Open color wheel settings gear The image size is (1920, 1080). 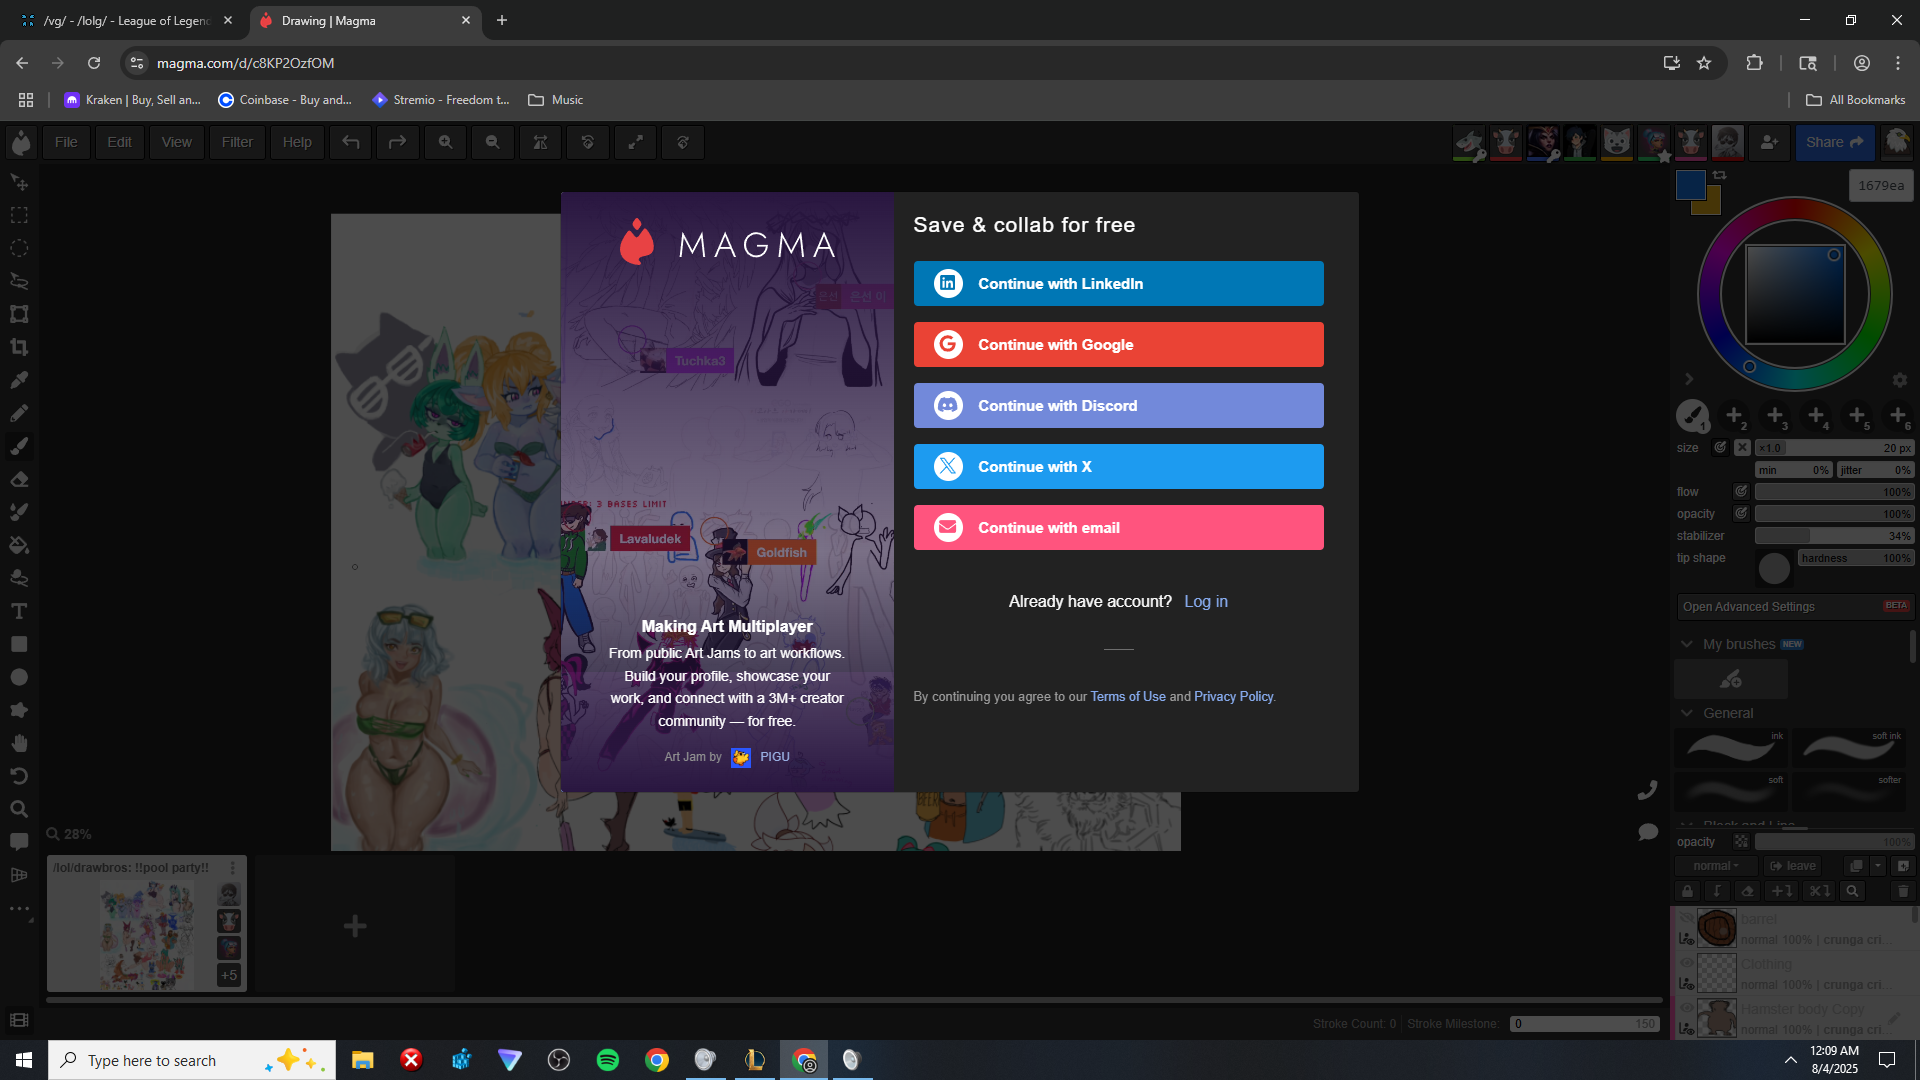click(1900, 380)
